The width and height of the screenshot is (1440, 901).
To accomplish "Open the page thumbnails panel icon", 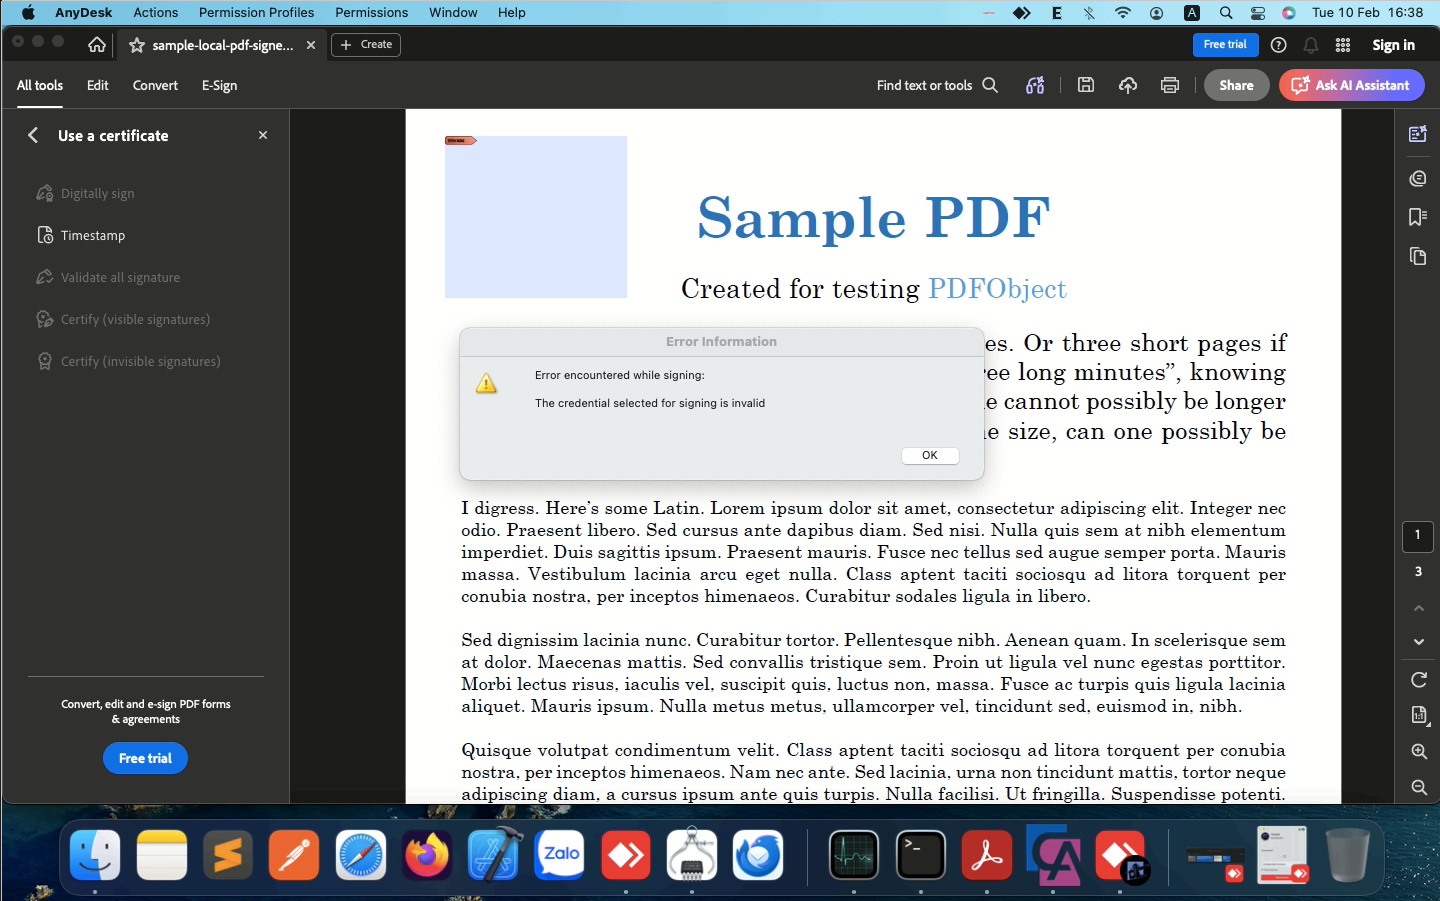I will coord(1418,256).
